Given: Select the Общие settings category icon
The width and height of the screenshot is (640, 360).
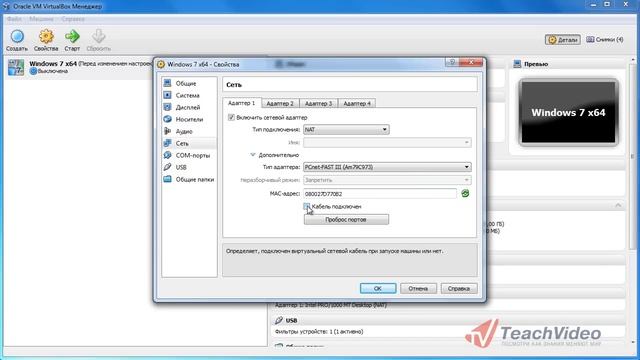Looking at the screenshot, I should 167,83.
